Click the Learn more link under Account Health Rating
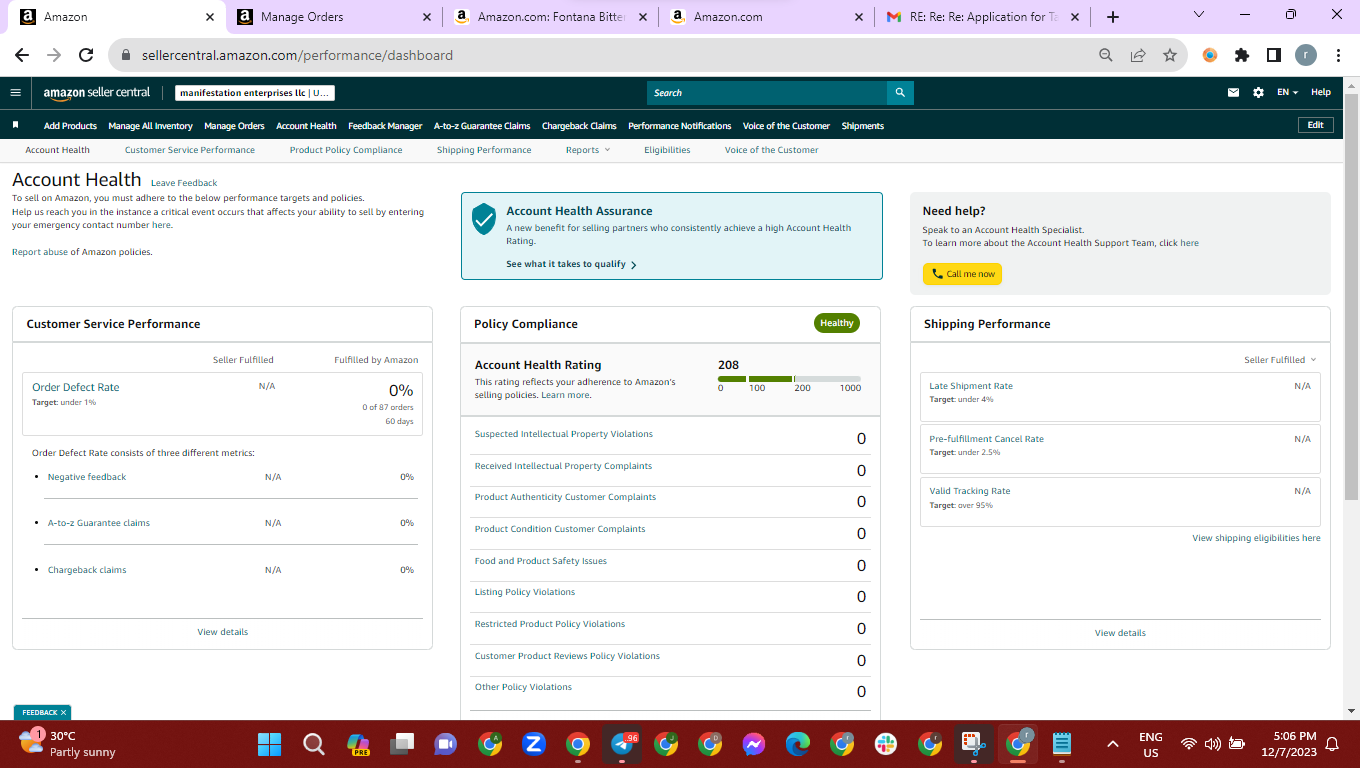Viewport: 1360px width, 768px height. point(565,395)
